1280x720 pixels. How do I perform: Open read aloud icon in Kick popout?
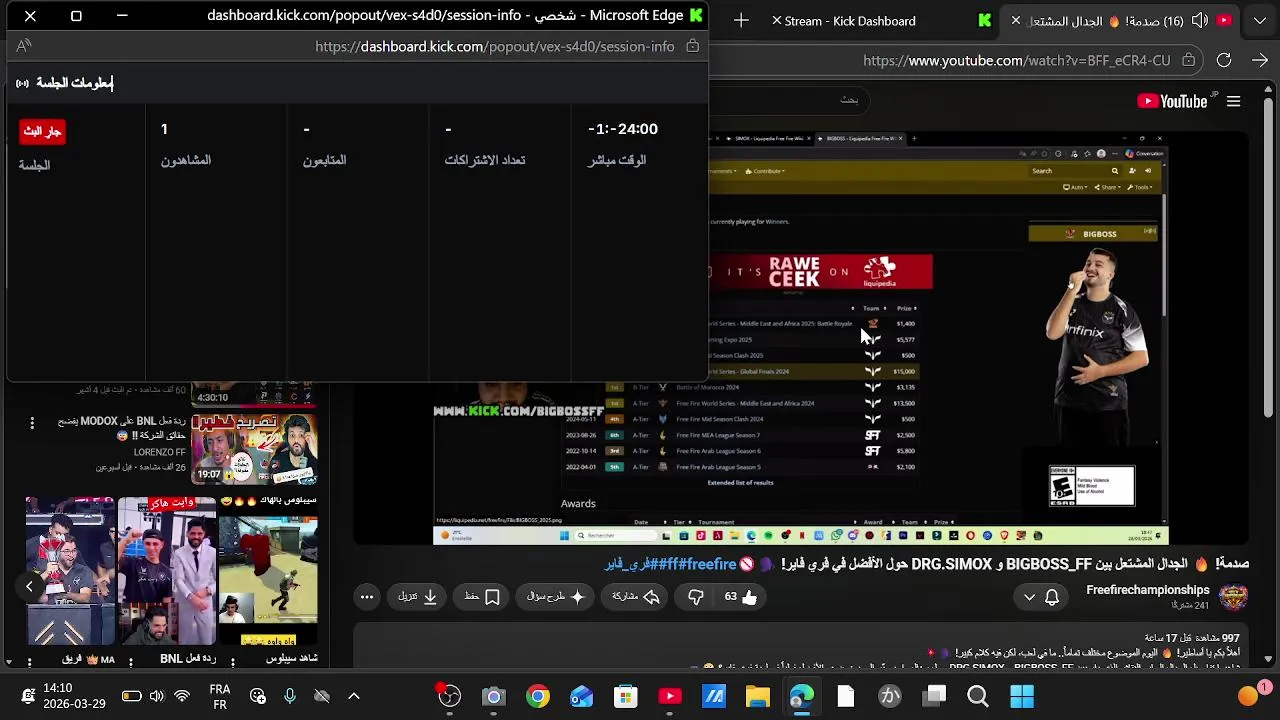[24, 46]
